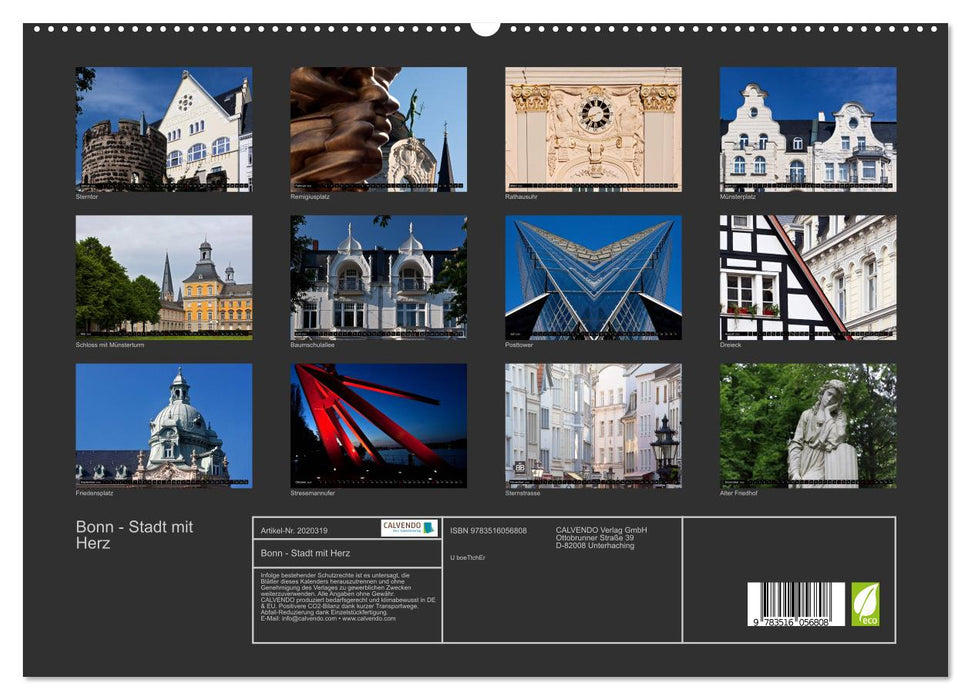Visit the www.calvendo.com link

point(370,620)
